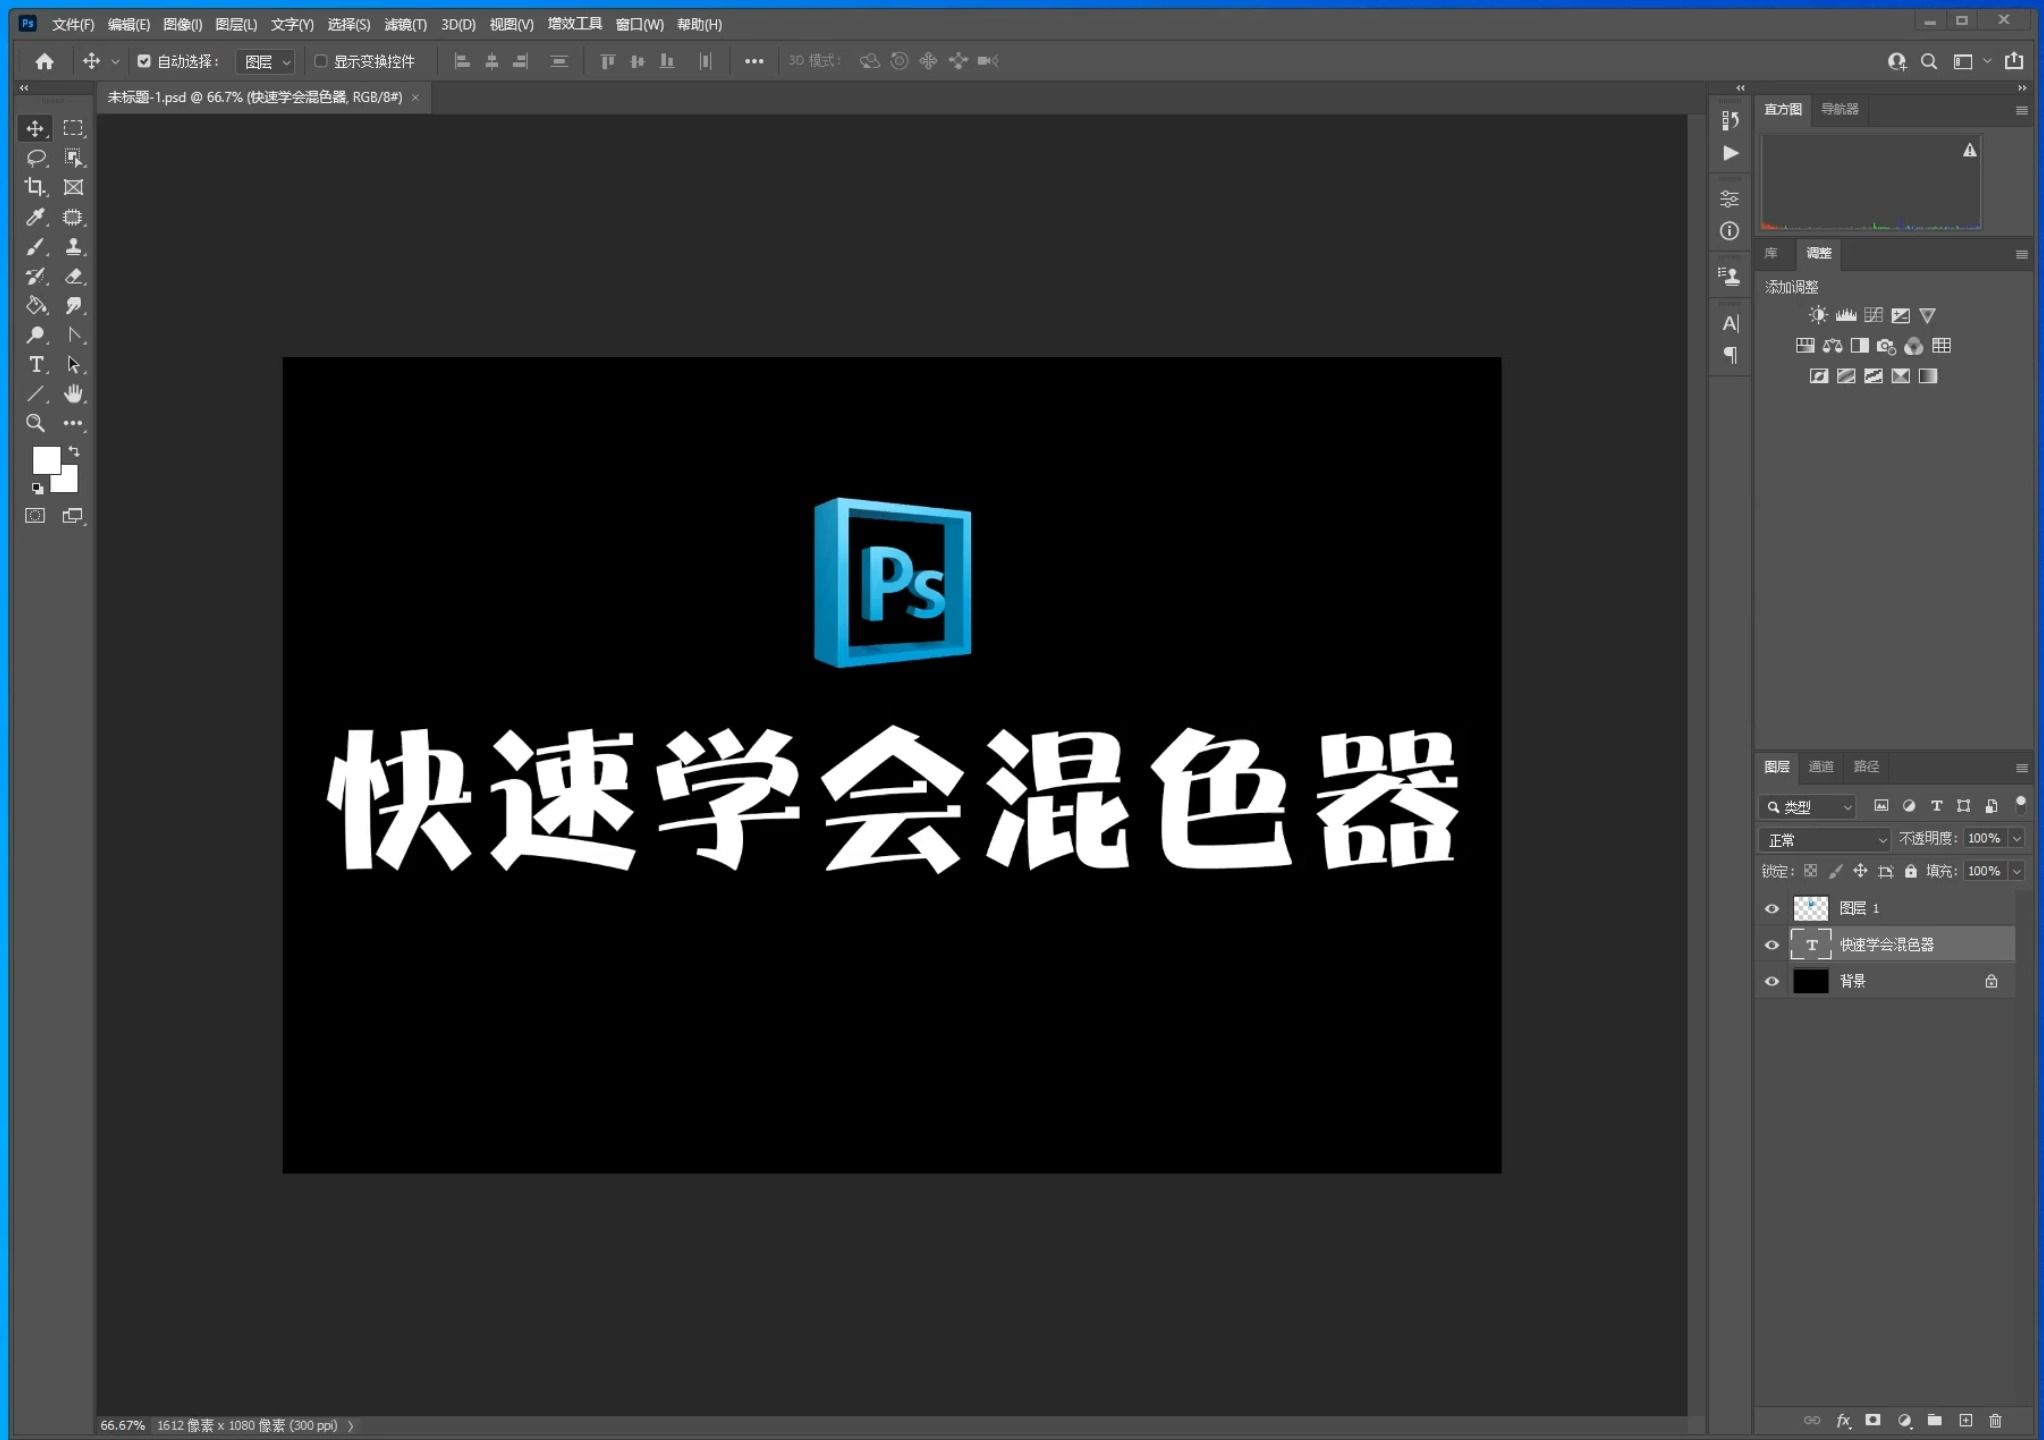Image resolution: width=2044 pixels, height=1440 pixels.
Task: Align top edges in options bar
Action: click(607, 61)
